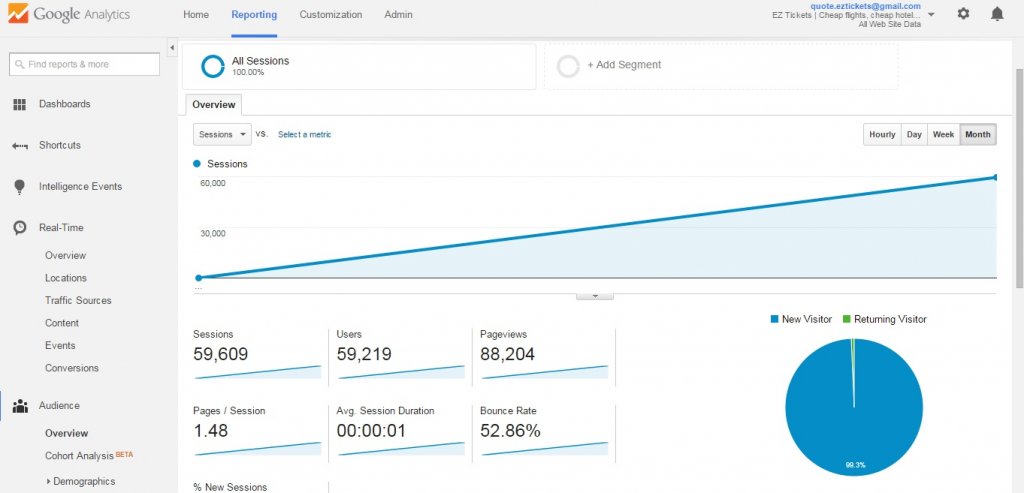Viewport: 1024px width, 493px height.
Task: Click the Audience people icon
Action: coord(19,406)
